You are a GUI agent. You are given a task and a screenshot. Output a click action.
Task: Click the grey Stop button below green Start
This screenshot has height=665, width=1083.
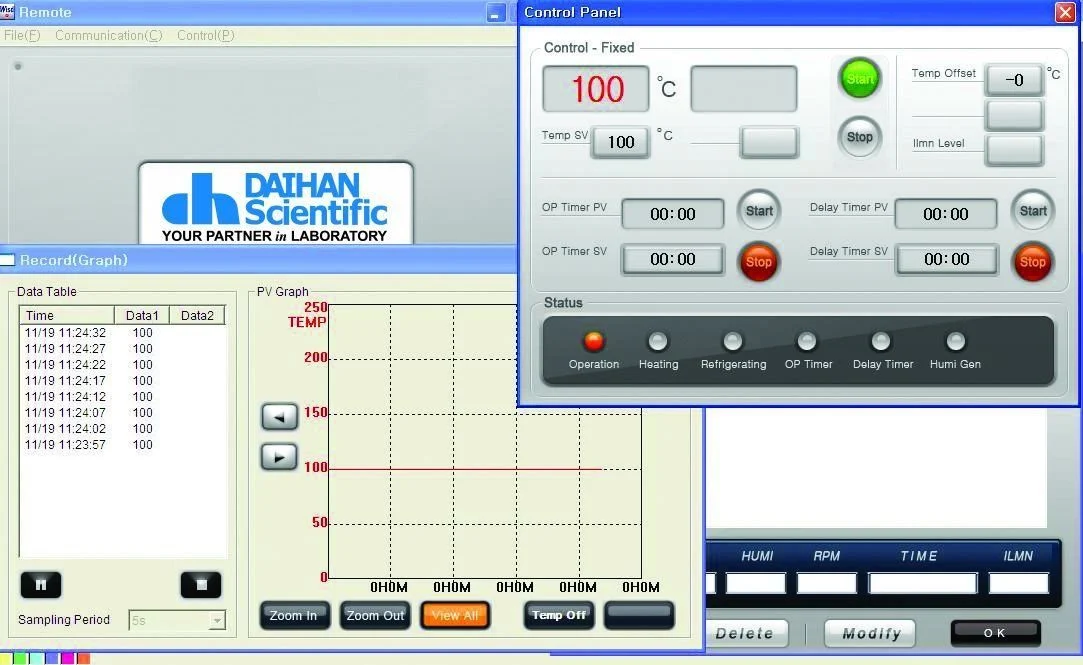tap(859, 136)
